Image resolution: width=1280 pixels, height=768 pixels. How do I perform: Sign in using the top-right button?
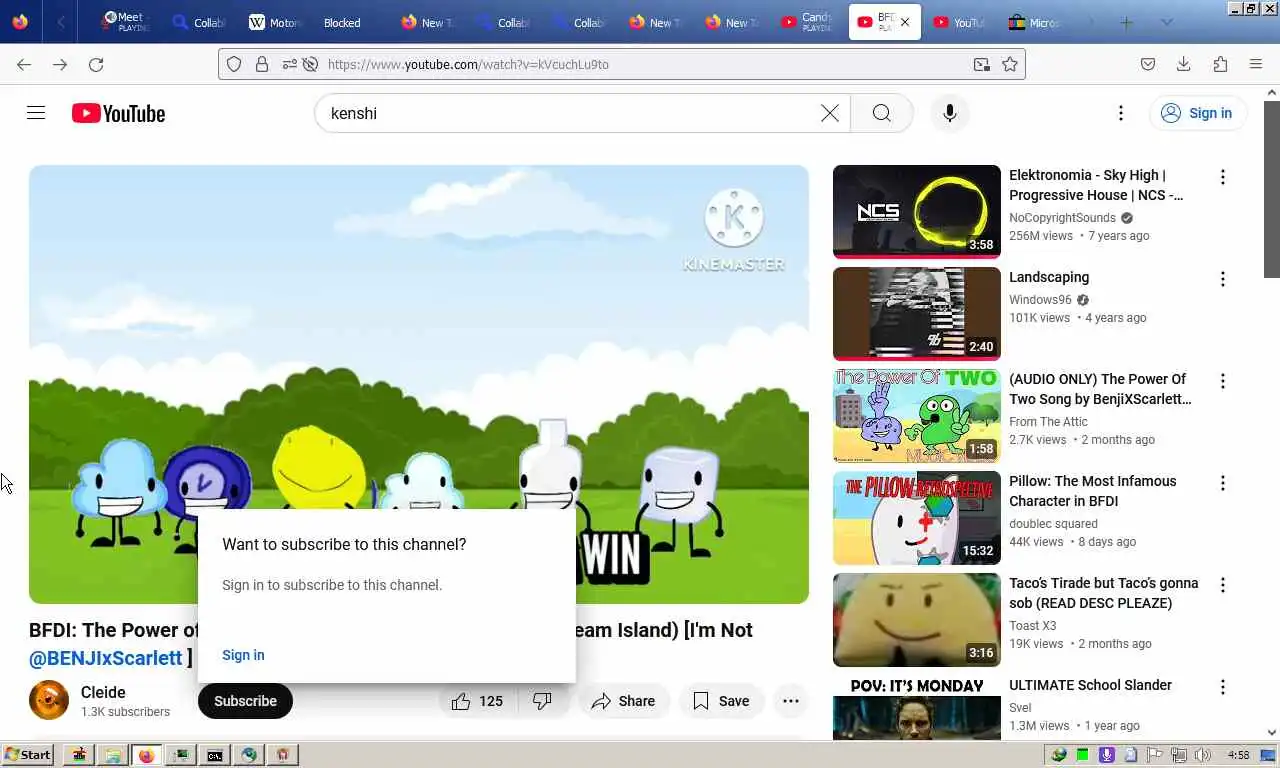(1197, 113)
